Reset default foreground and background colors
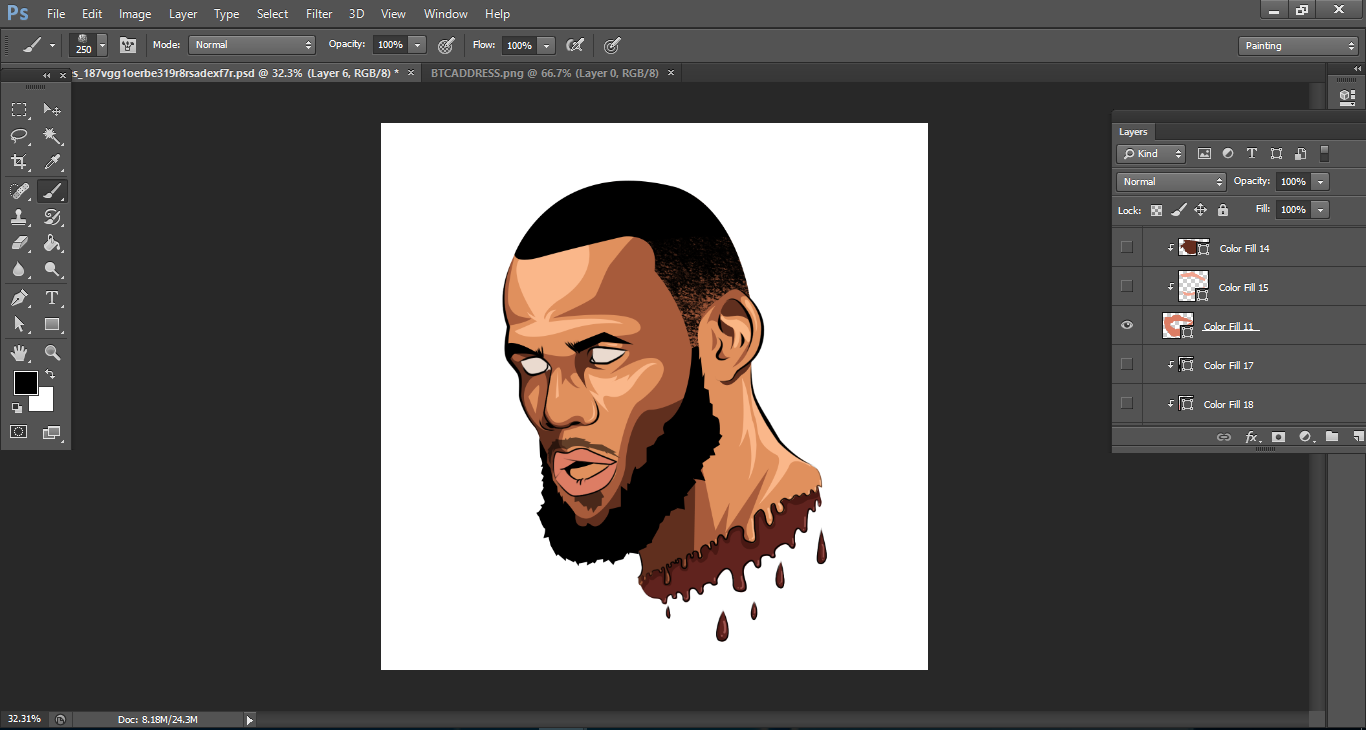Screen dimensions: 1366x730 pos(17,407)
